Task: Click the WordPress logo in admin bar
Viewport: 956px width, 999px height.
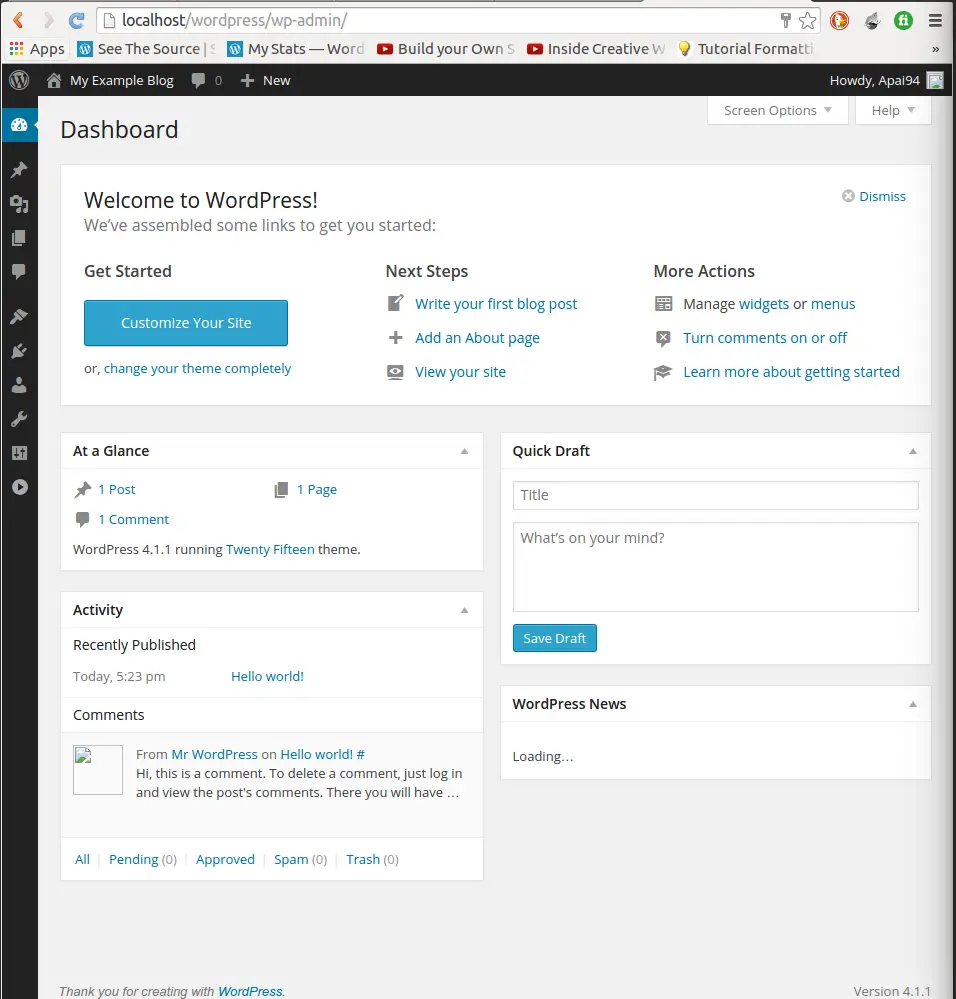Action: 19,80
